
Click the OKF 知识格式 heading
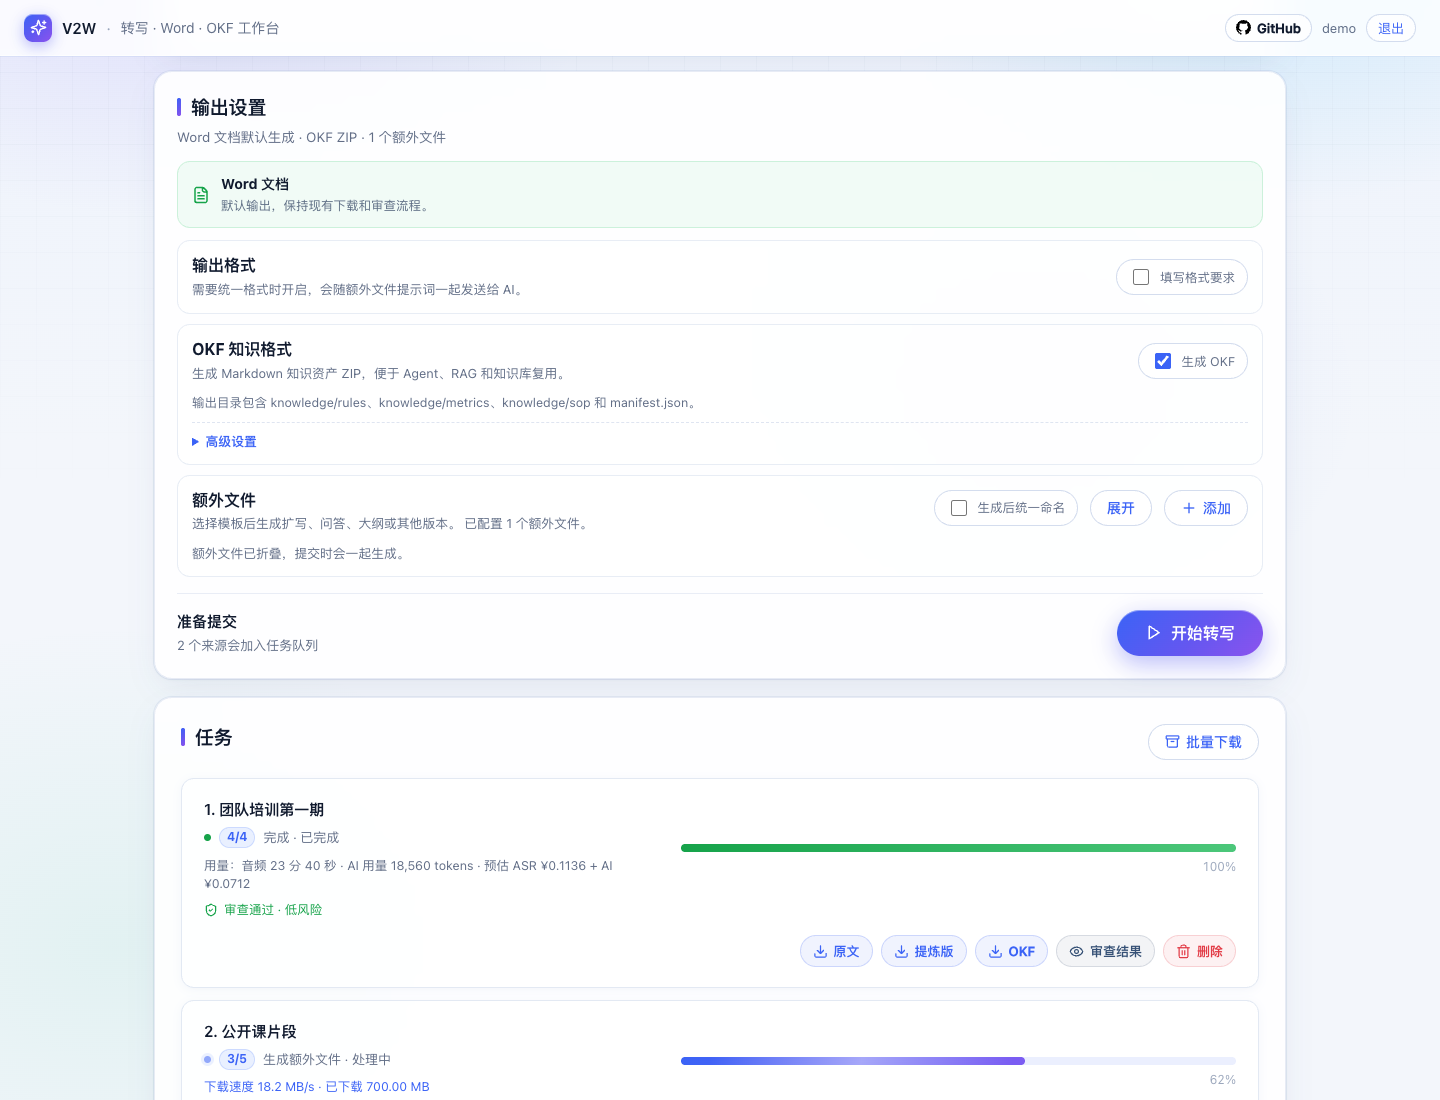(x=242, y=350)
